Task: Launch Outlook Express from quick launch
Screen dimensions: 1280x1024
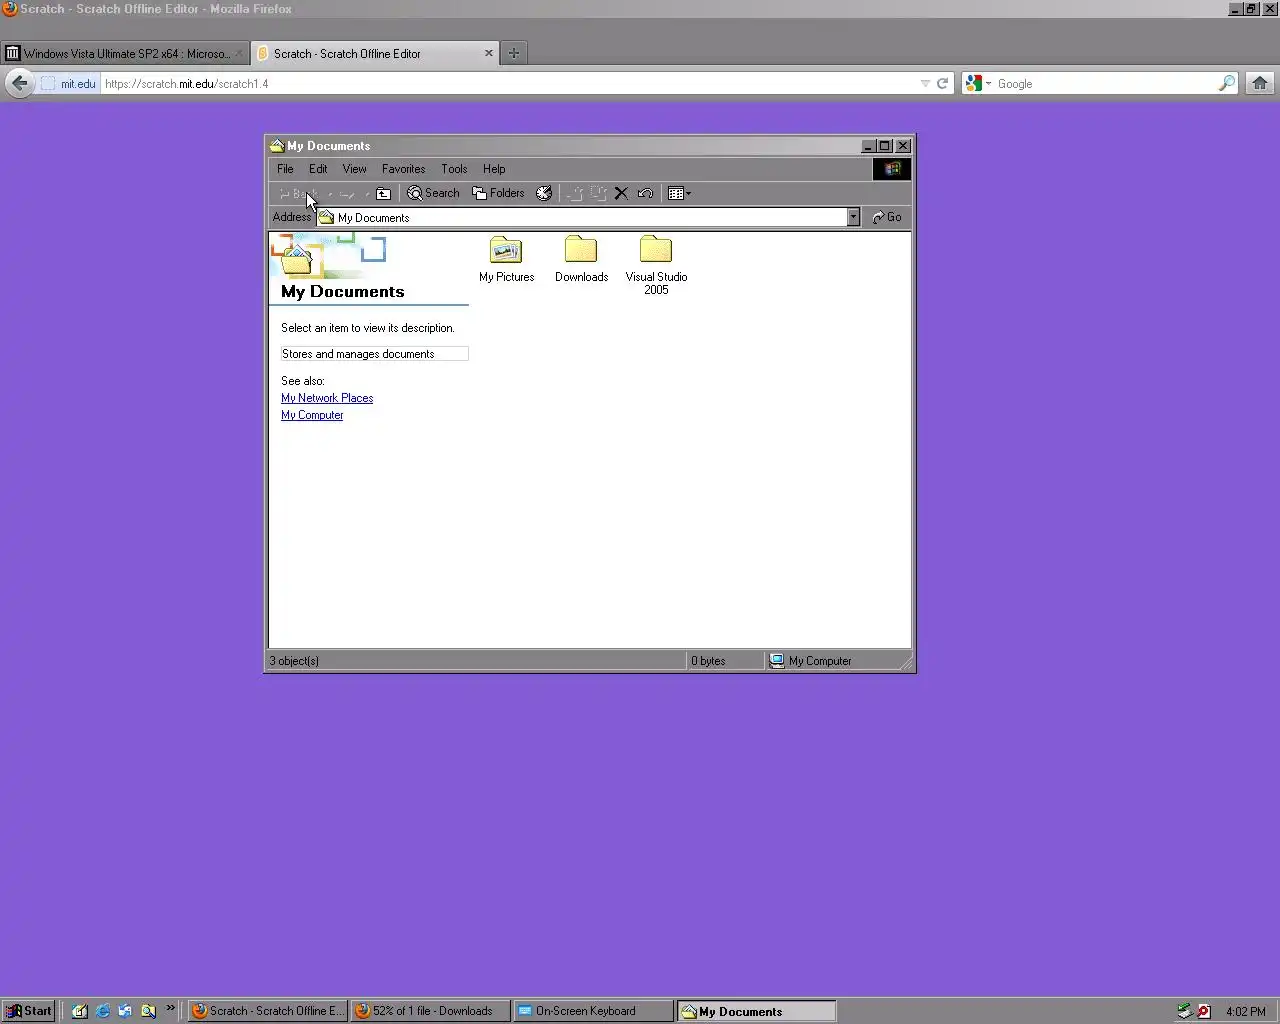Action: coord(125,1011)
